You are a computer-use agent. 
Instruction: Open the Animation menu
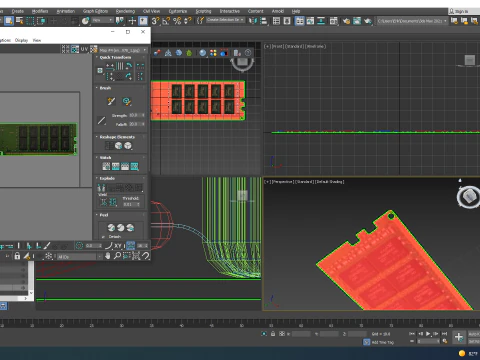pyautogui.click(x=66, y=11)
